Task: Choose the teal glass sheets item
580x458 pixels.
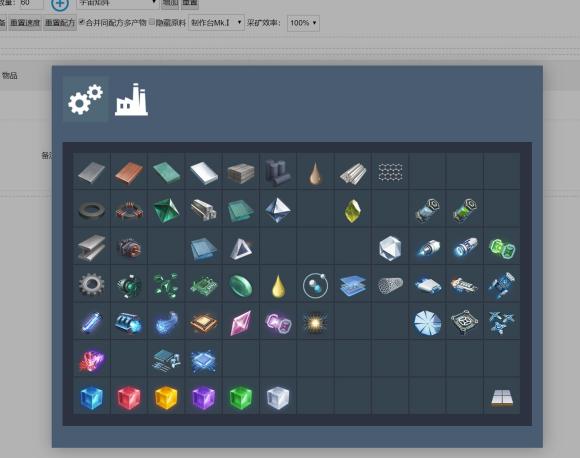Action: (241, 211)
